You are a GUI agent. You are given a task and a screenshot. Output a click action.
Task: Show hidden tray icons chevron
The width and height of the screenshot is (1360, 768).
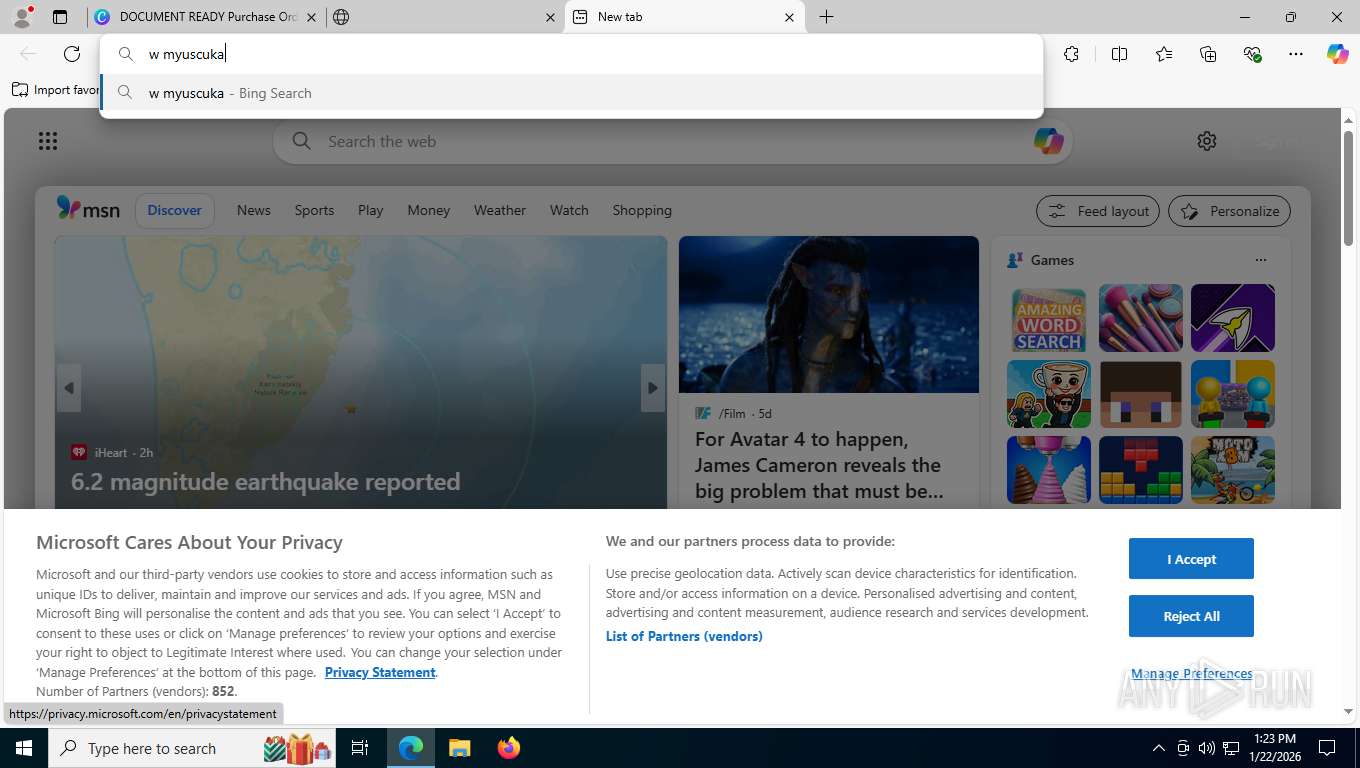(1159, 748)
